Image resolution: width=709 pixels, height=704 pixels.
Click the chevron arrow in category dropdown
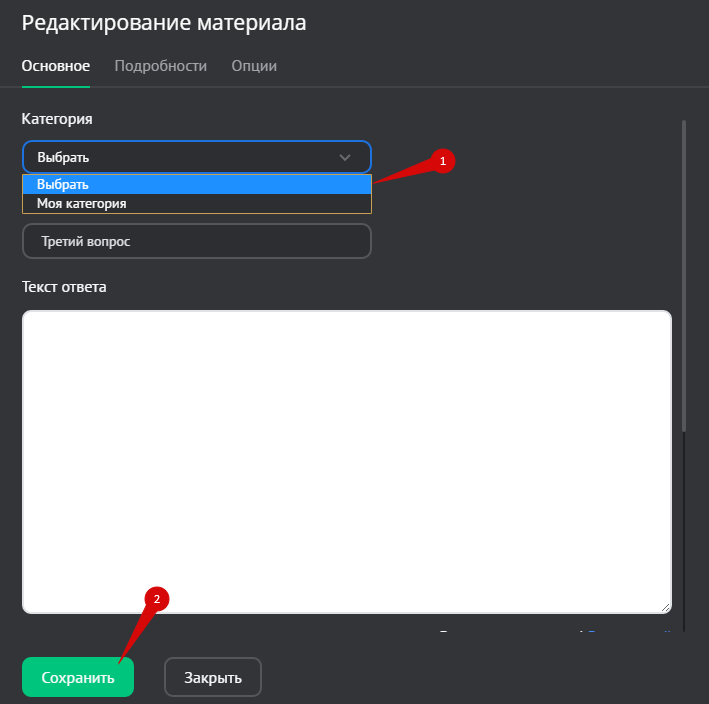(x=345, y=157)
